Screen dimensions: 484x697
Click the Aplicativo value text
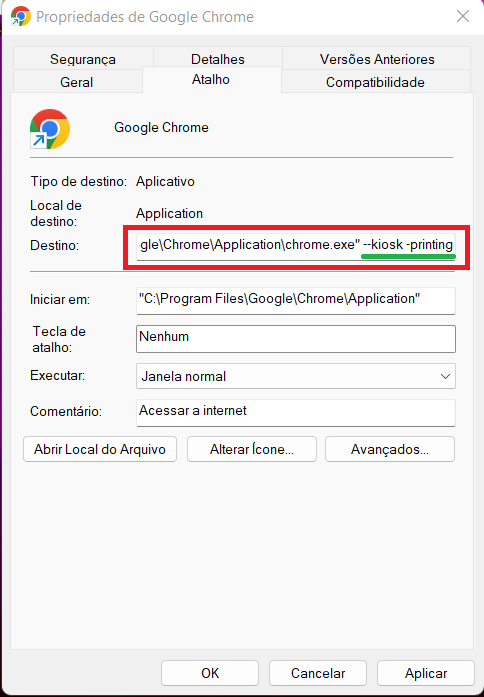(x=165, y=181)
